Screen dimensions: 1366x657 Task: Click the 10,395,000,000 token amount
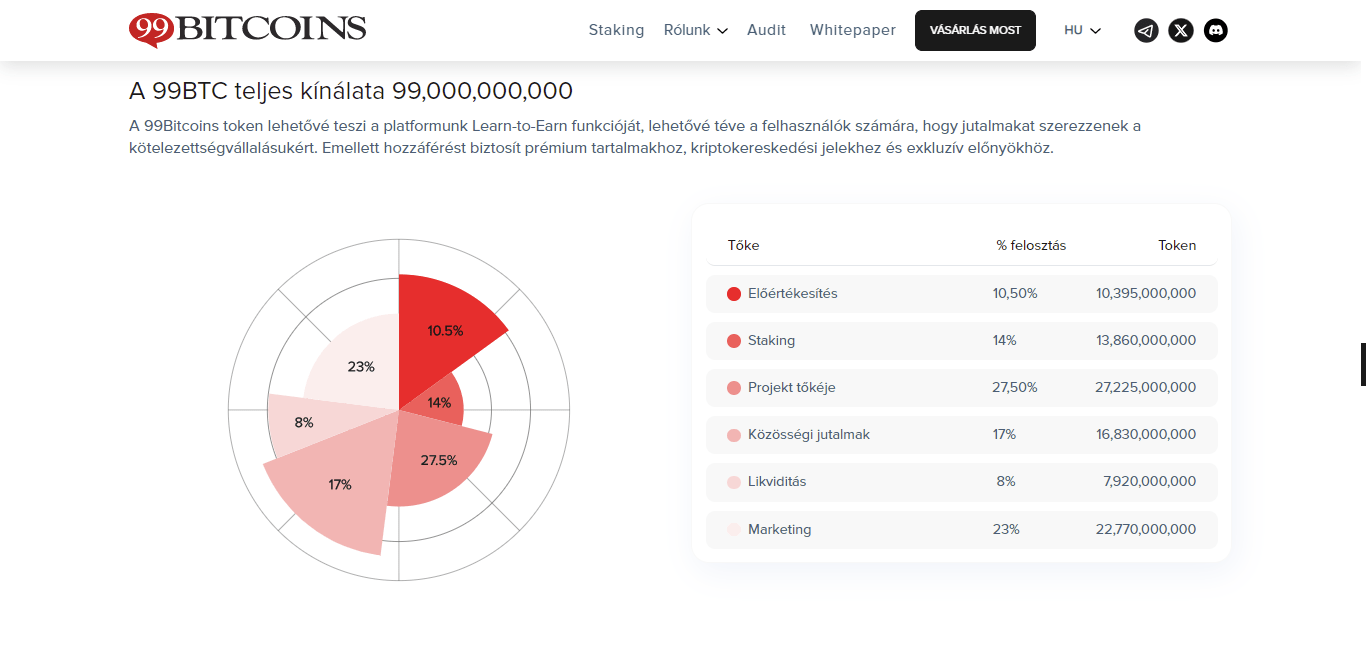1146,294
